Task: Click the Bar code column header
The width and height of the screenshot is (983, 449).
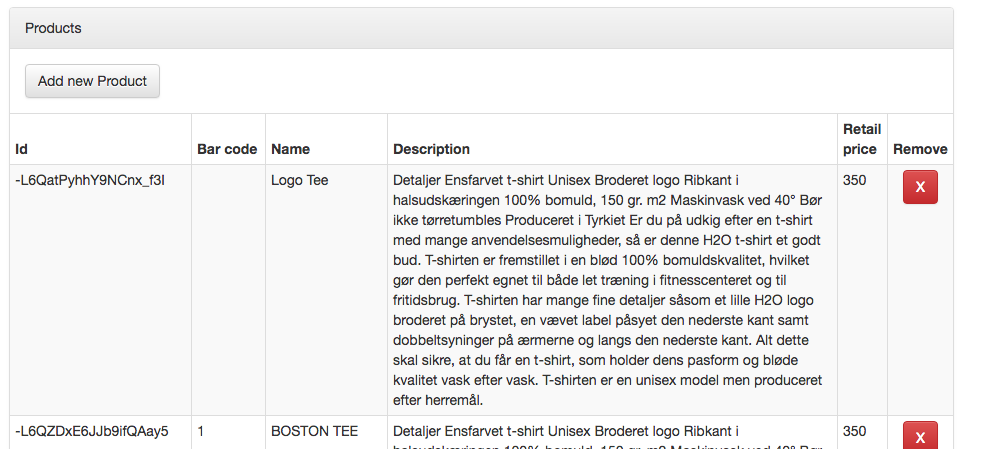Action: tap(227, 149)
